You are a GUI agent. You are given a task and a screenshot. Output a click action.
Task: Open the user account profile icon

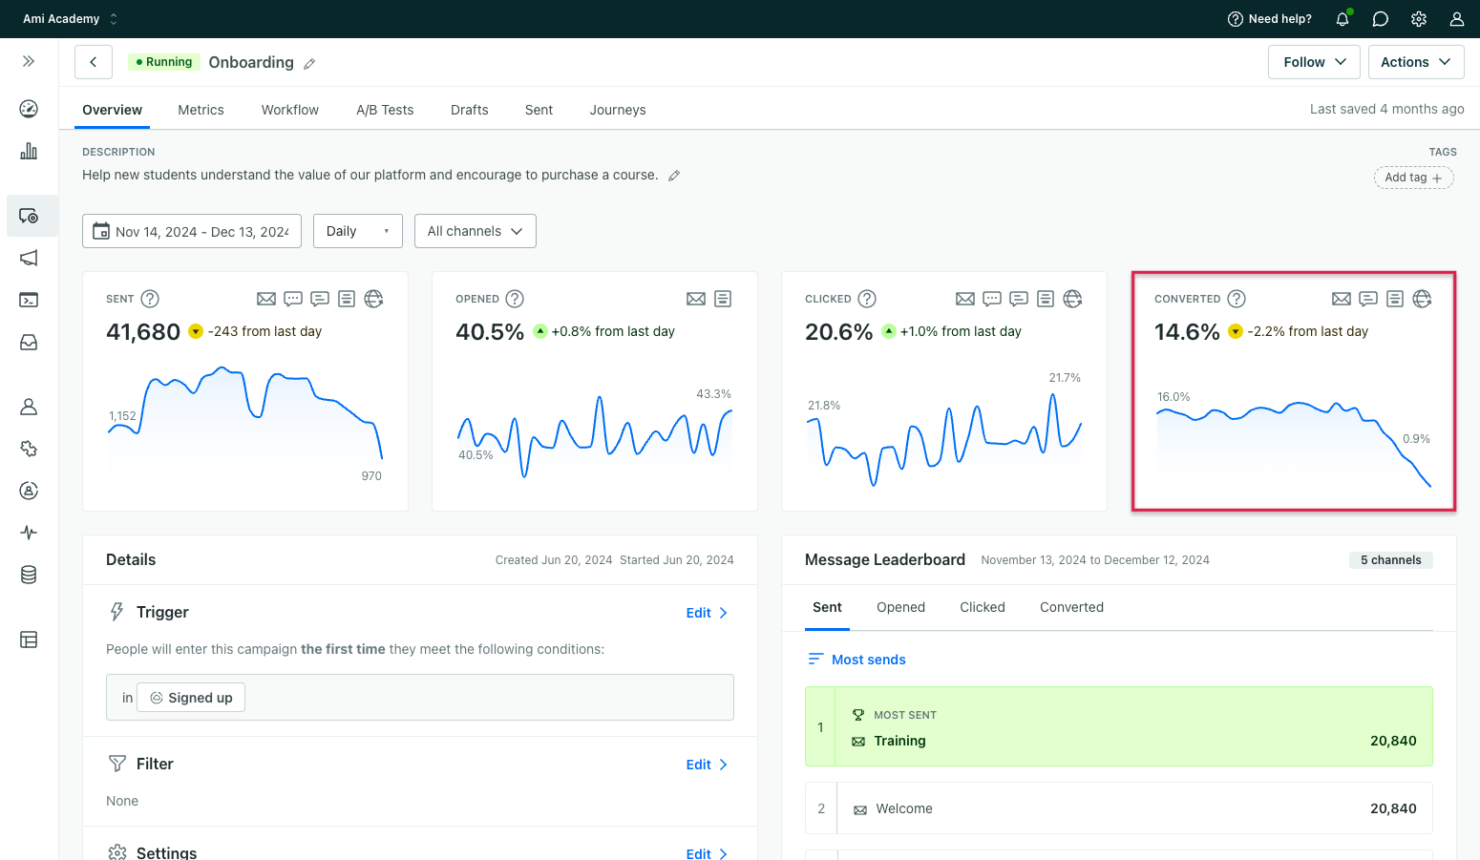click(x=1456, y=19)
